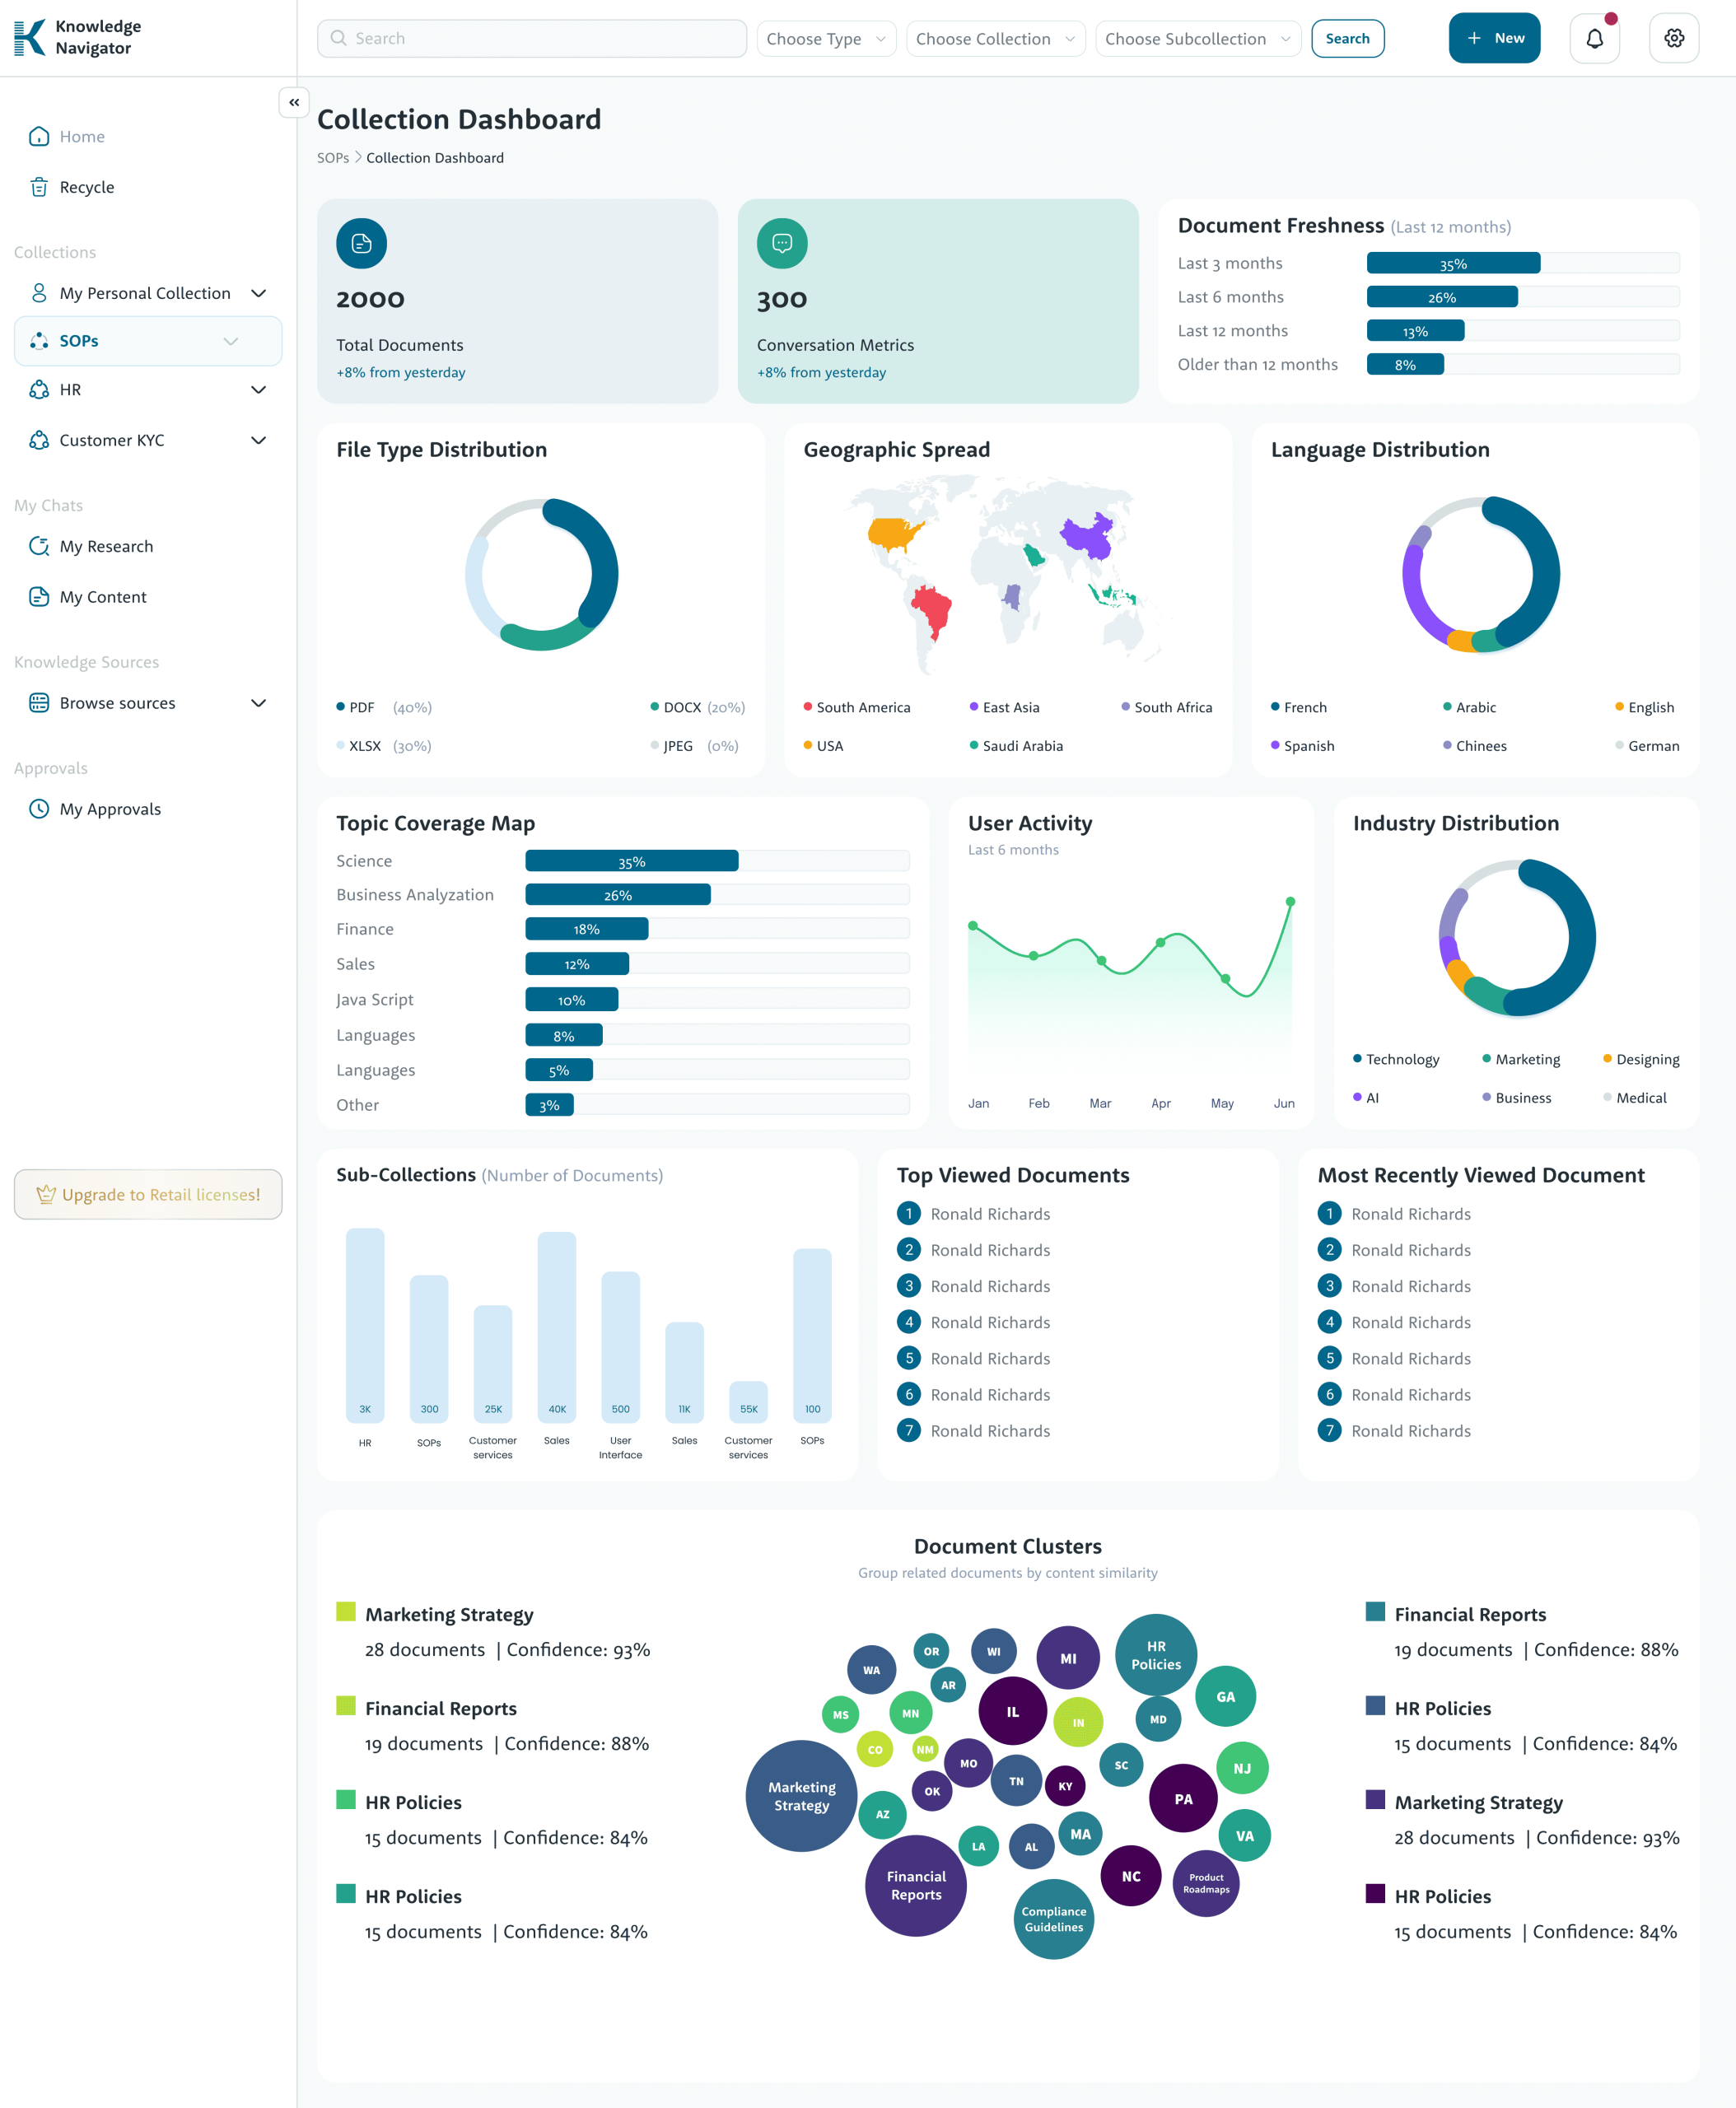The height and width of the screenshot is (2108, 1736).
Task: Click Upgrade to Retail licenses button
Action: tap(148, 1194)
